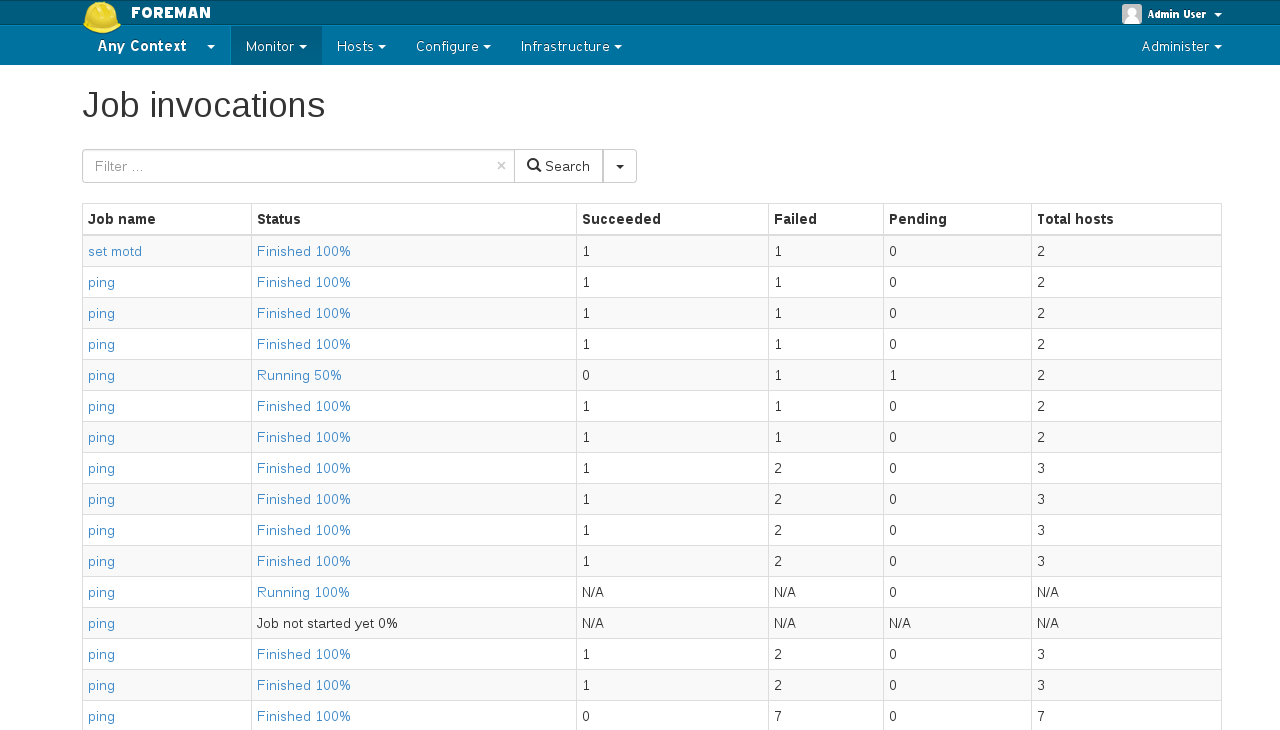Screen dimensions: 1280x730
Task: Open the Monitor menu
Action: tap(276, 46)
